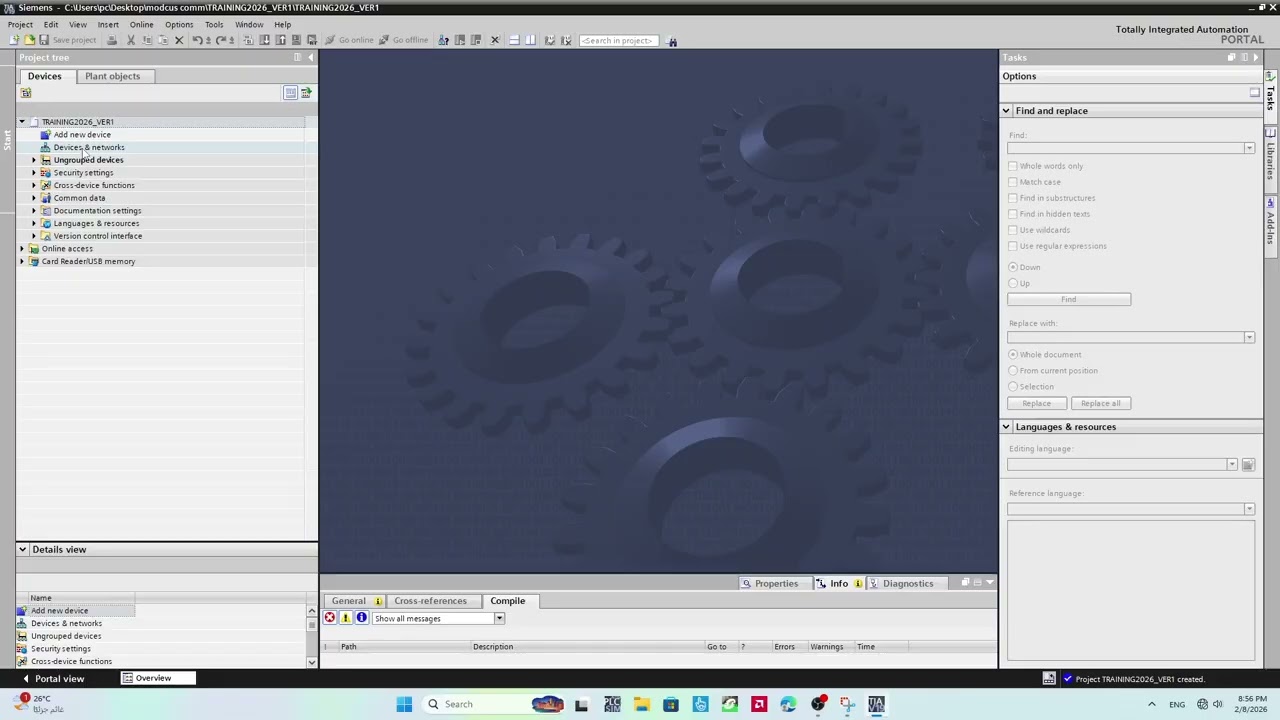Screen dimensions: 1280x720
Task: Open the Edit menu
Action: coord(50,24)
